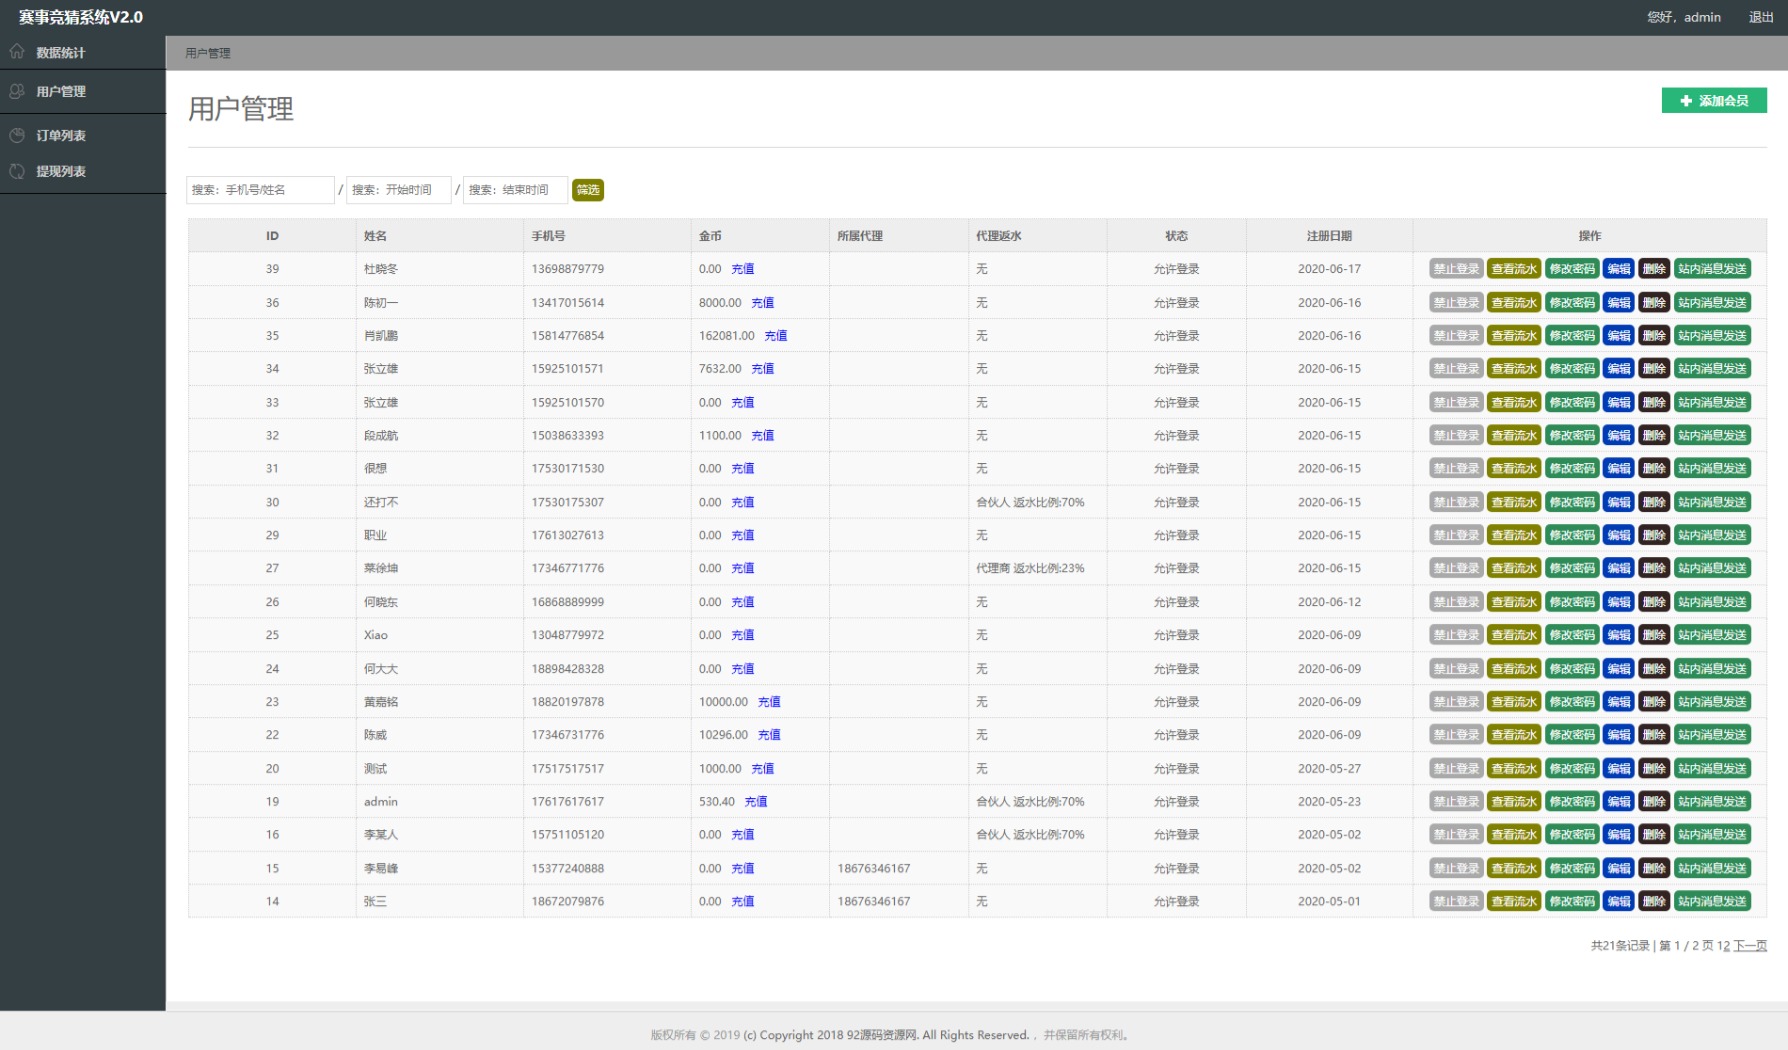Screen dimensions: 1788x1050
Task: Click the pie icon beside 订单列表
Action: coord(17,135)
